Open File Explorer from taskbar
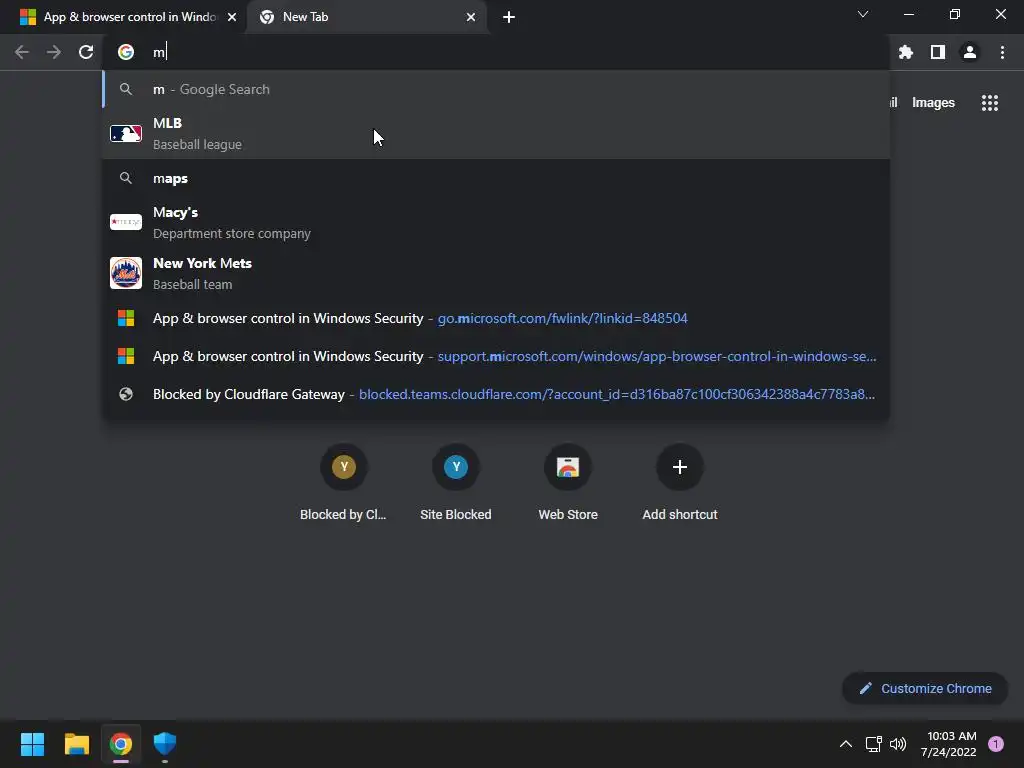This screenshot has height=768, width=1024. point(76,744)
